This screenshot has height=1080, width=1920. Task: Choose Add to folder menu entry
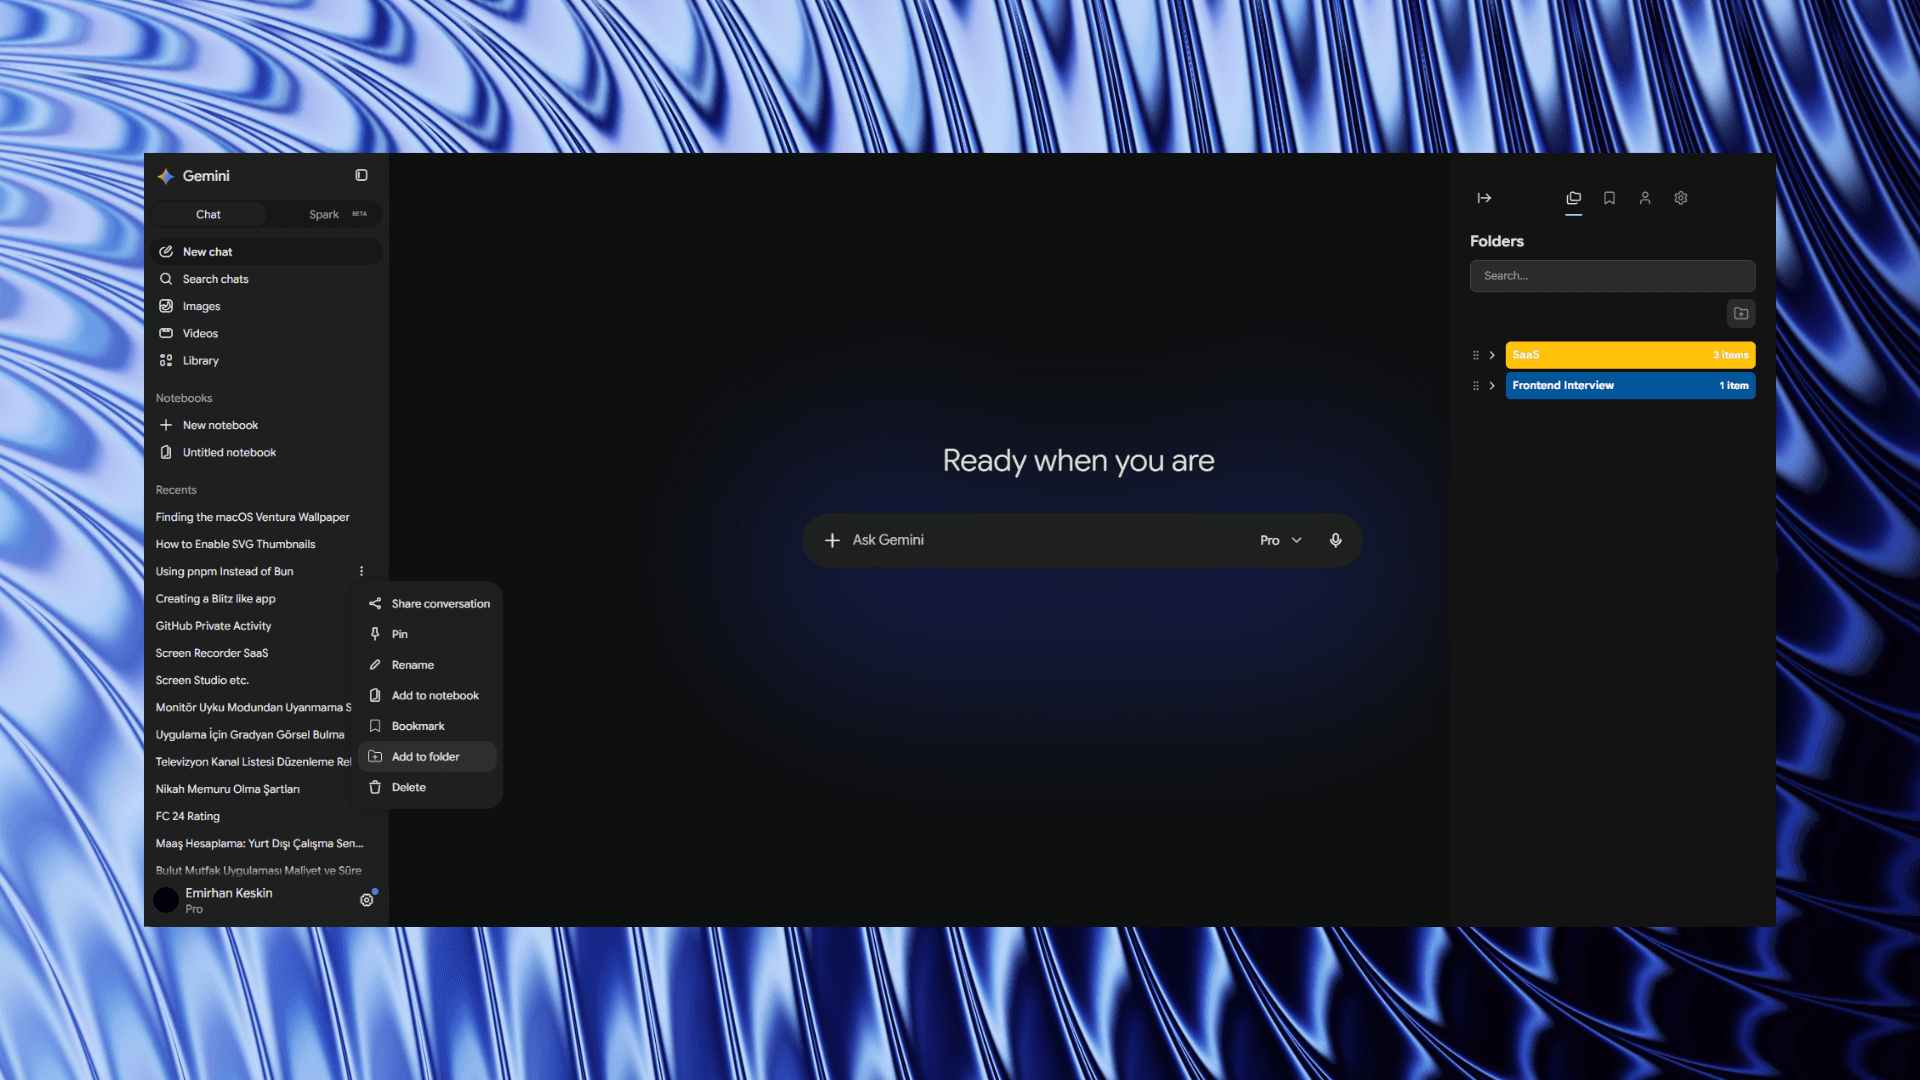click(428, 757)
